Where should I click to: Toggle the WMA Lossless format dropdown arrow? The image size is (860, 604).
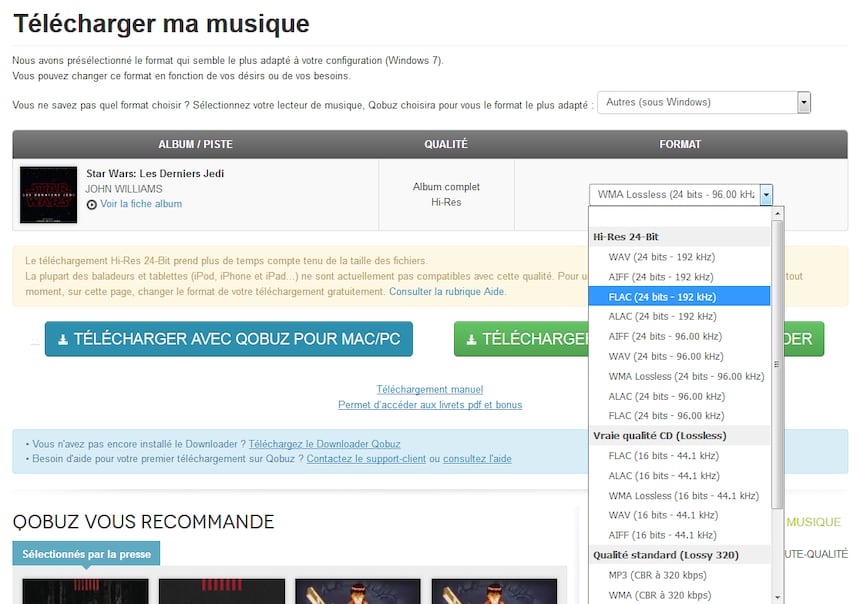[x=766, y=195]
